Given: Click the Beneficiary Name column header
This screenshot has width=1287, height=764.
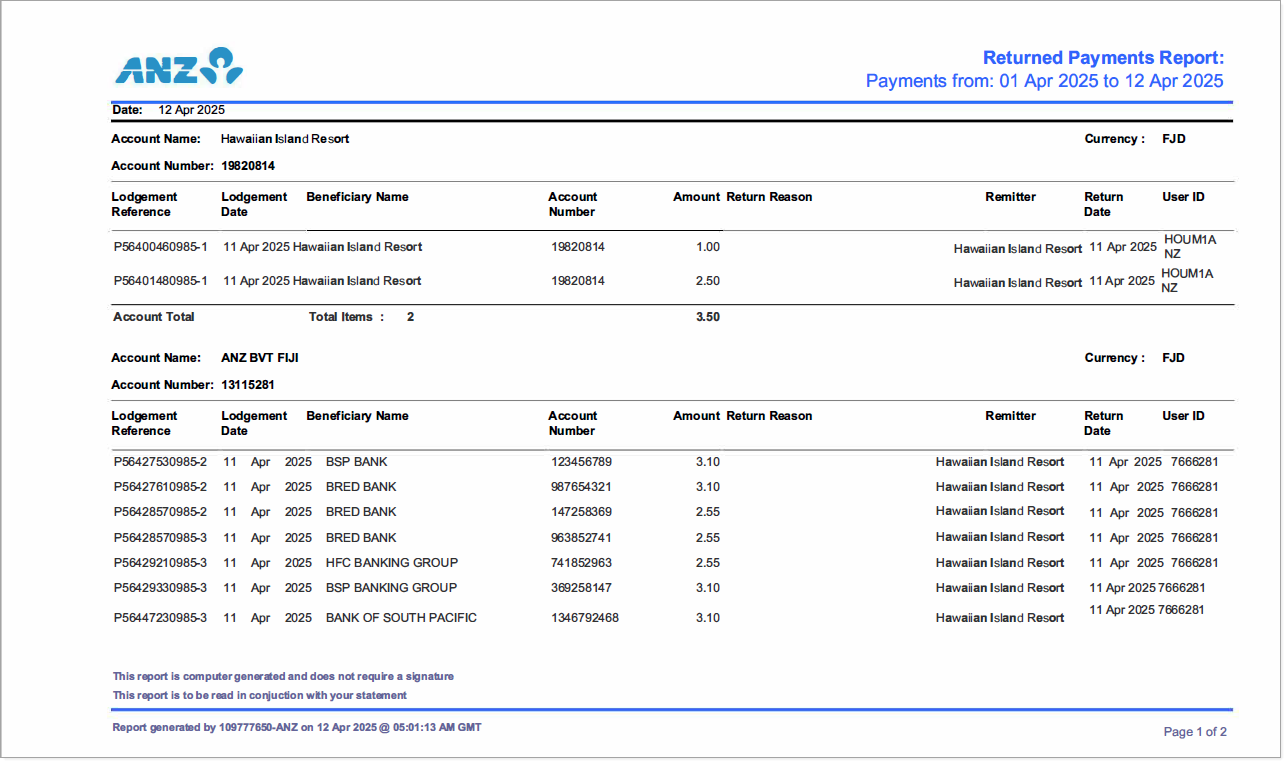Looking at the screenshot, I should (x=357, y=197).
